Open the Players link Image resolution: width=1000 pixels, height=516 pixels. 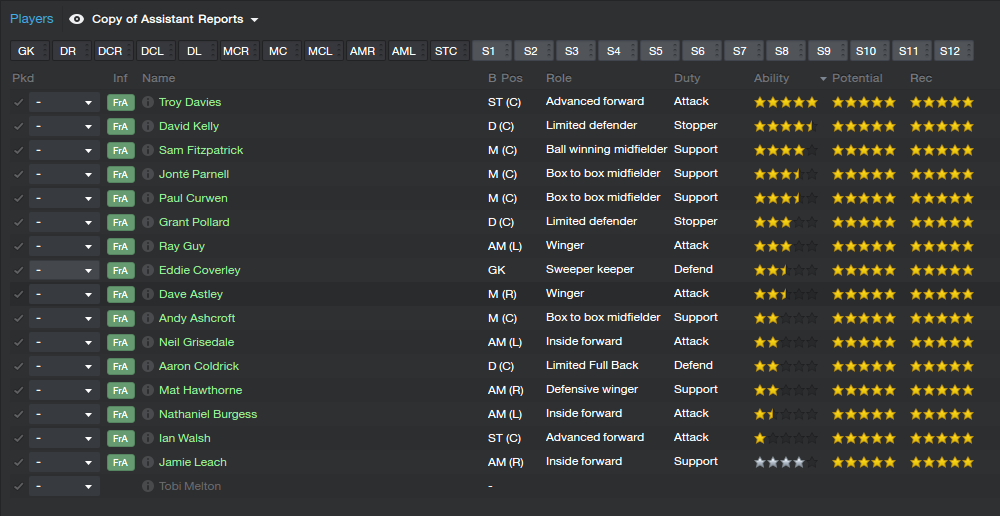click(32, 19)
